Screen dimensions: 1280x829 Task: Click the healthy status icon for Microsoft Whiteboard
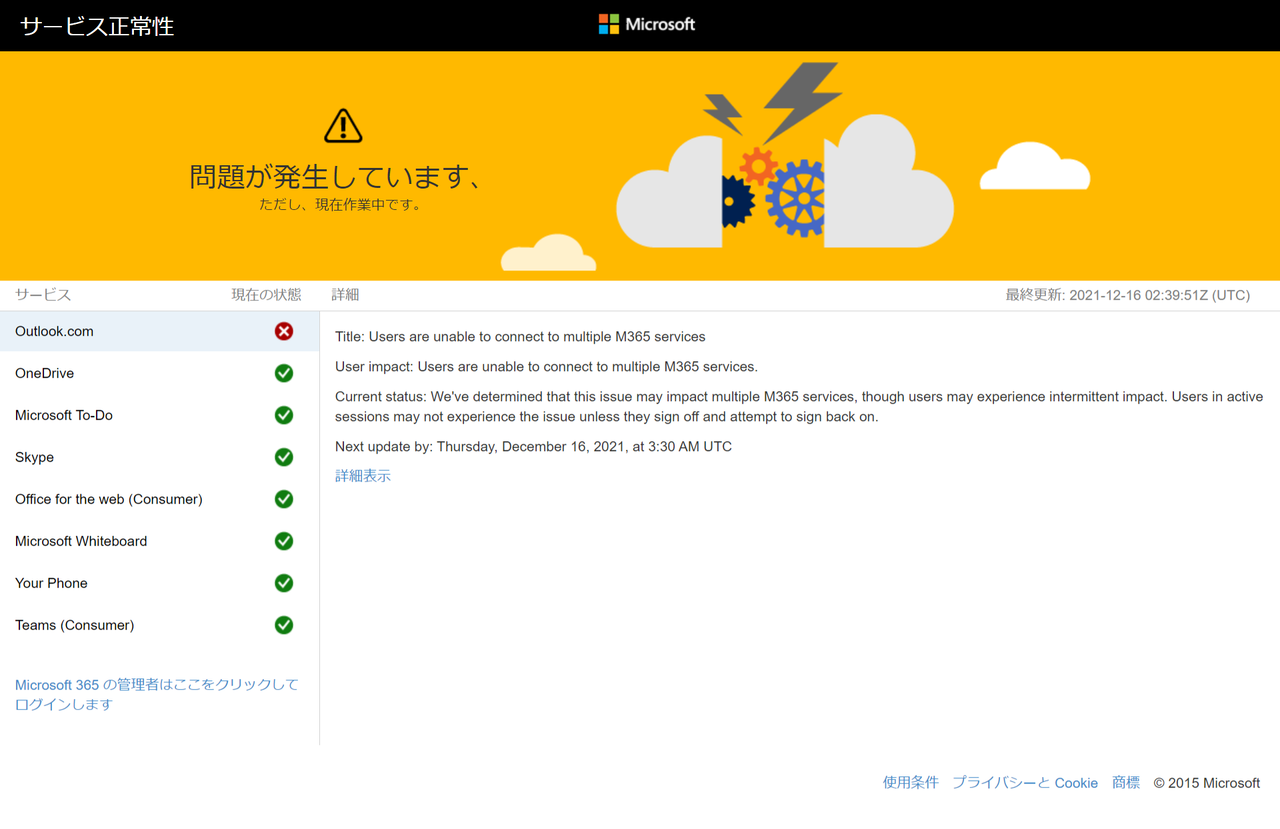click(x=284, y=541)
